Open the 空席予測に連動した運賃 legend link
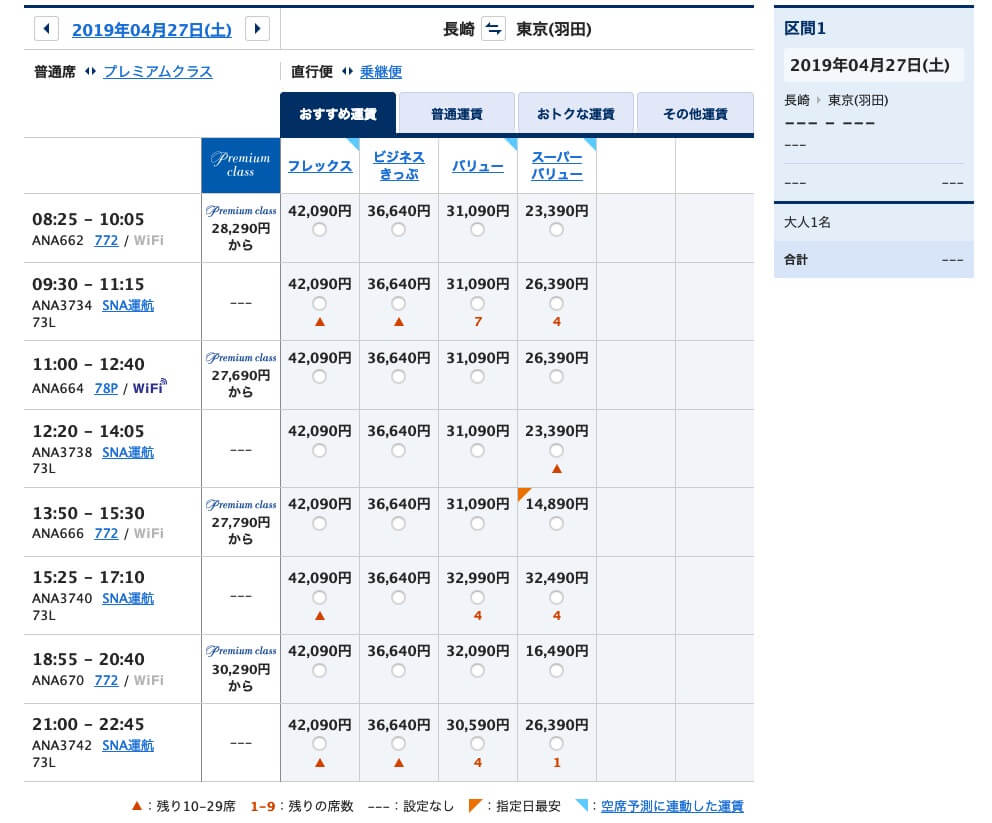The height and width of the screenshot is (823, 992). (672, 806)
